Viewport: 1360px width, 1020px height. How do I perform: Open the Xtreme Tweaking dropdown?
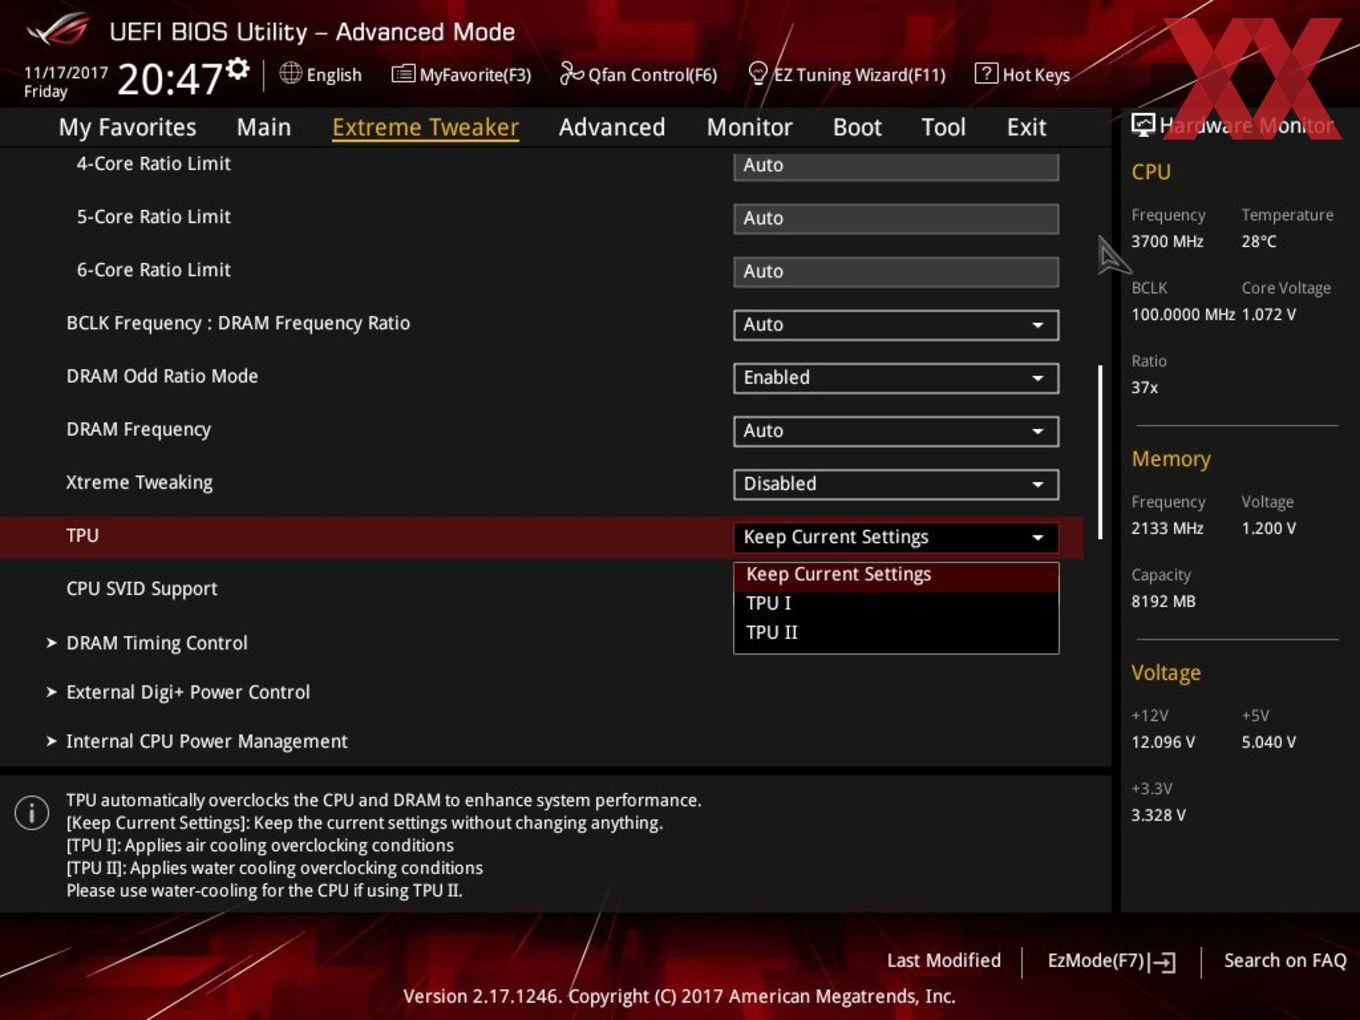tap(896, 484)
